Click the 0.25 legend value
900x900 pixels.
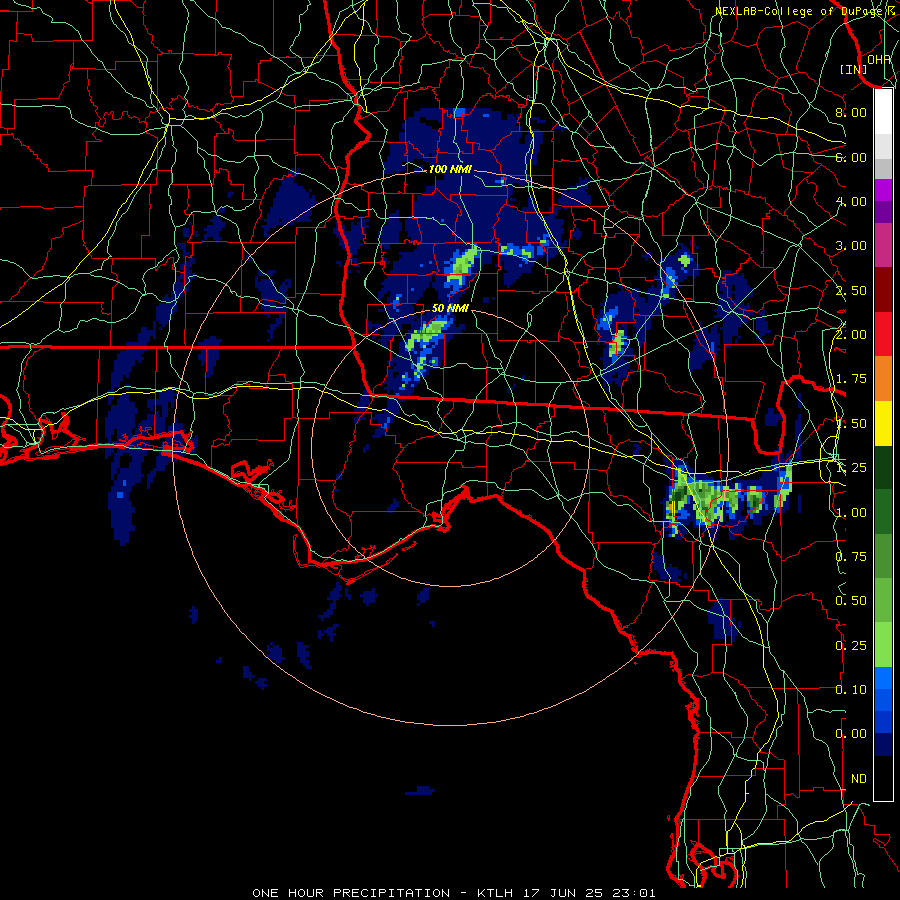click(851, 646)
